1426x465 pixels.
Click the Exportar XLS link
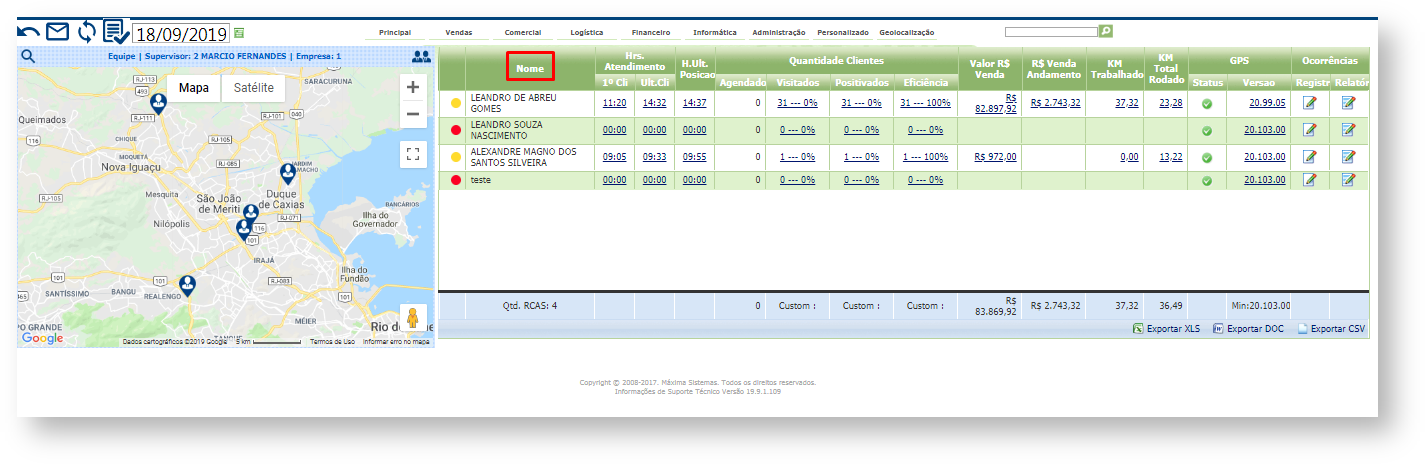[1166, 328]
